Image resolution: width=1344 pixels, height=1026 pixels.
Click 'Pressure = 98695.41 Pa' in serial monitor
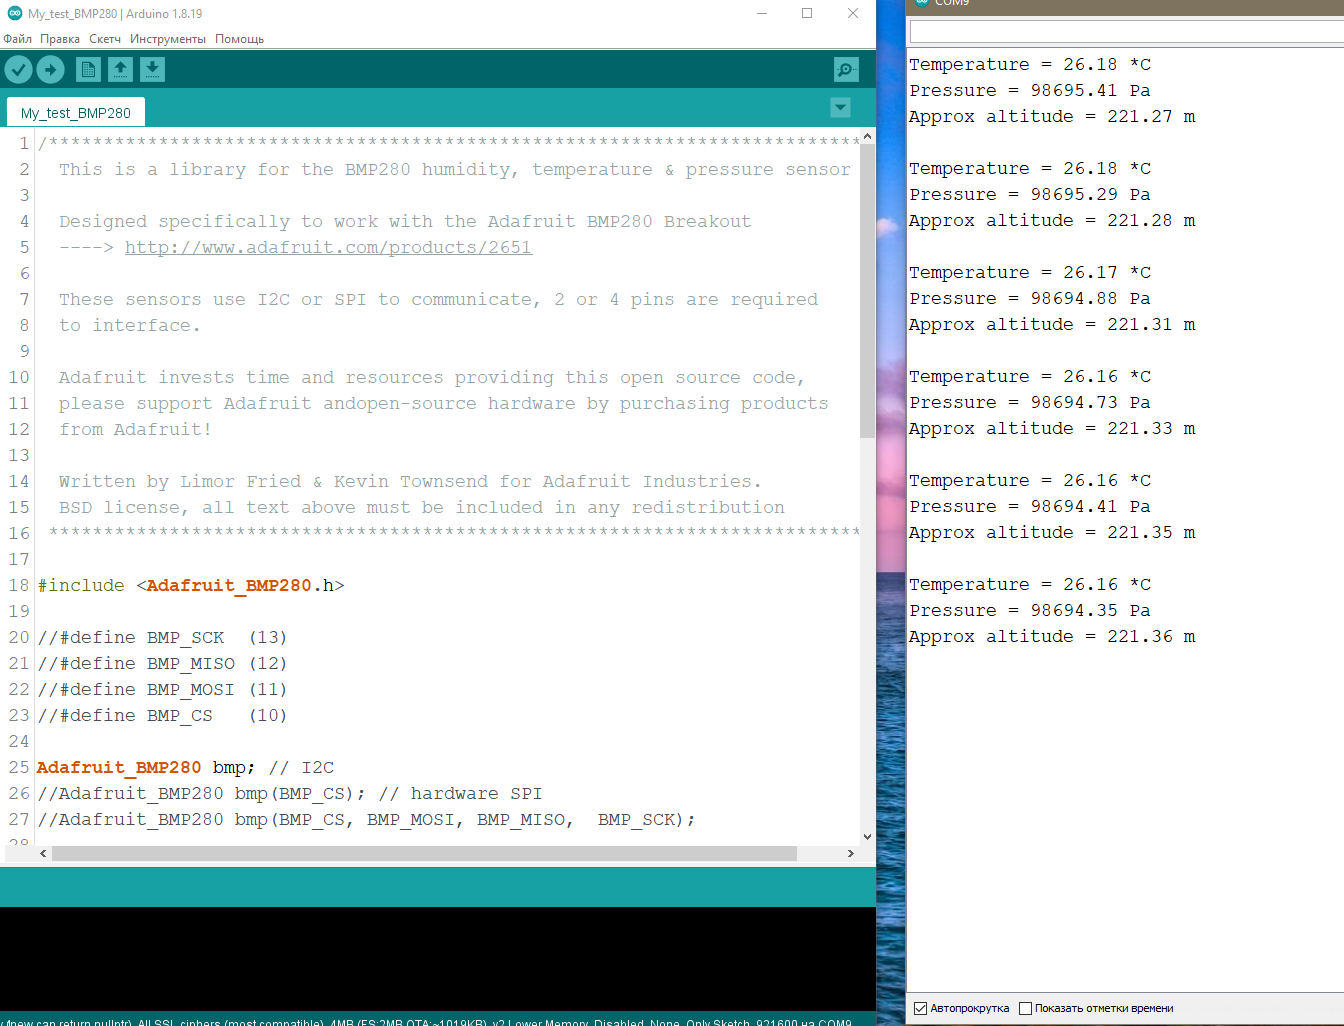1030,90
